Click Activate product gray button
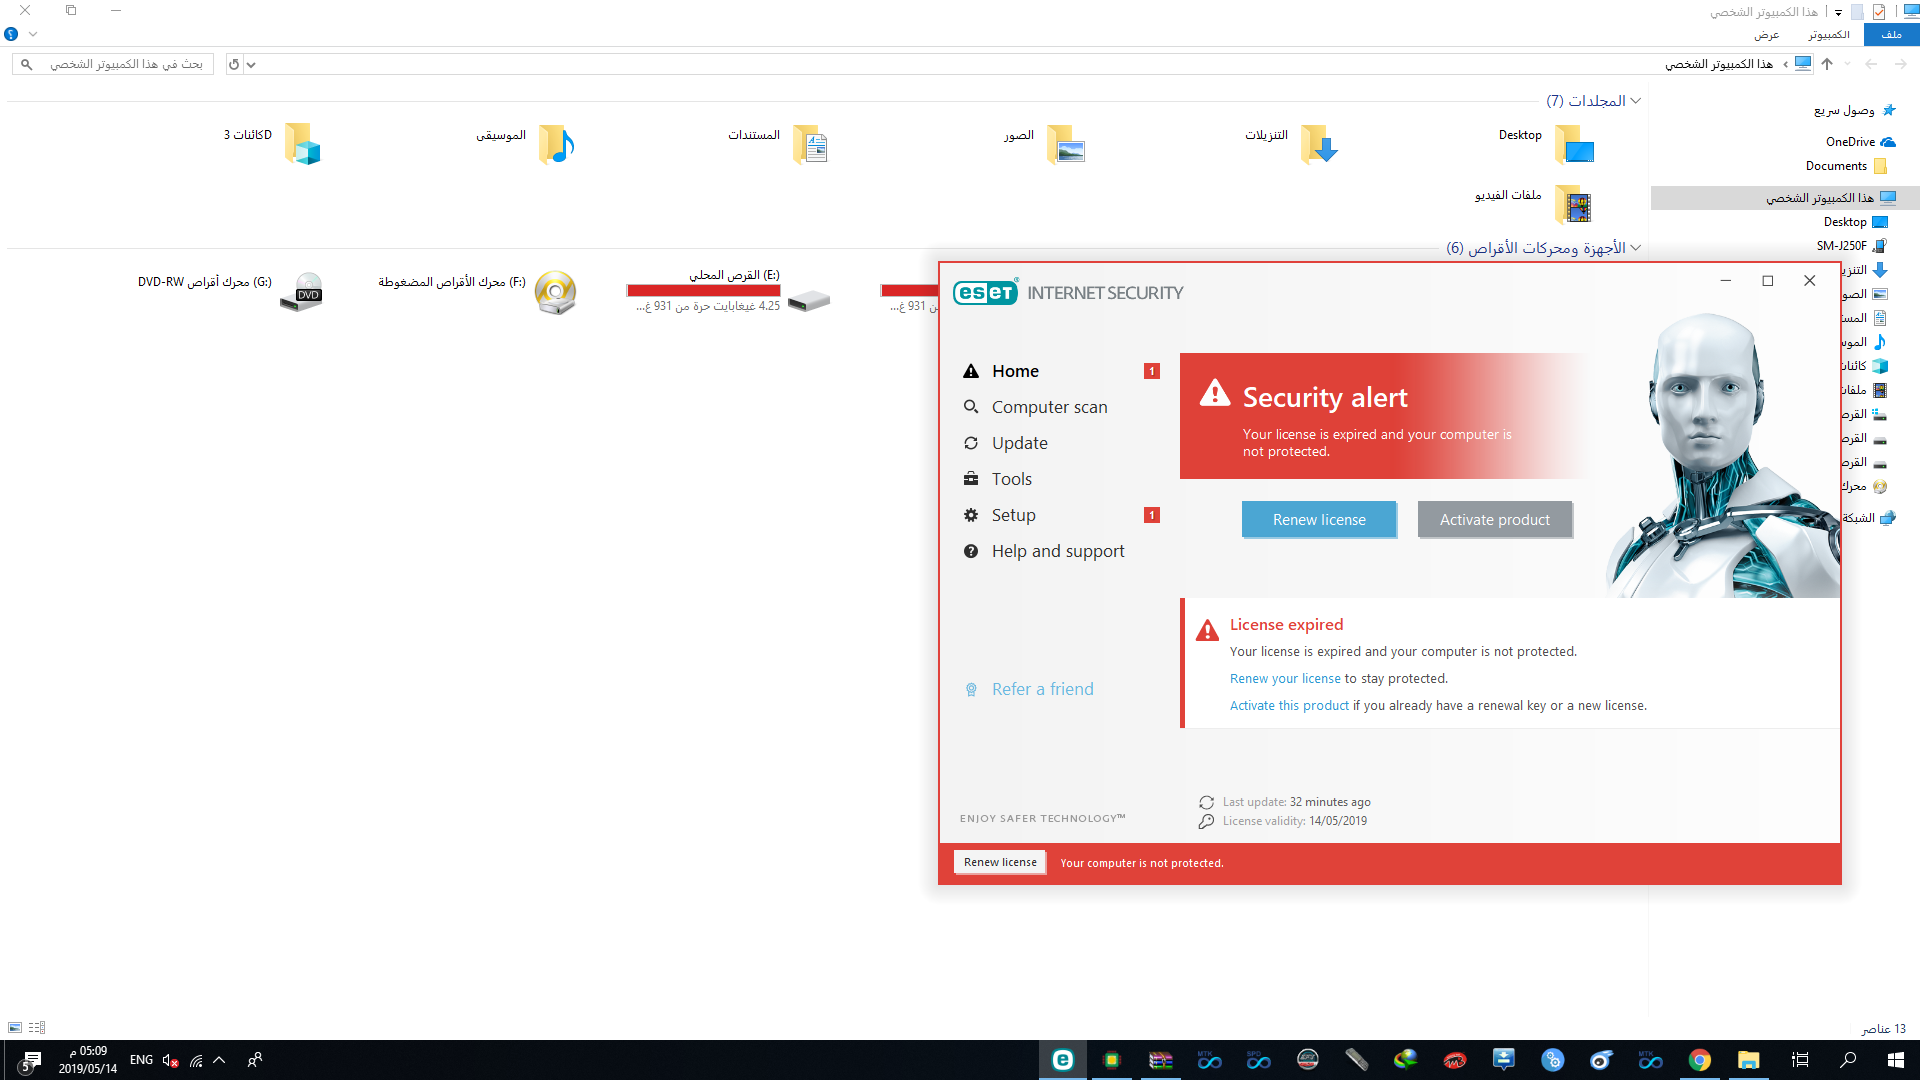Image resolution: width=1920 pixels, height=1080 pixels. coord(1495,520)
